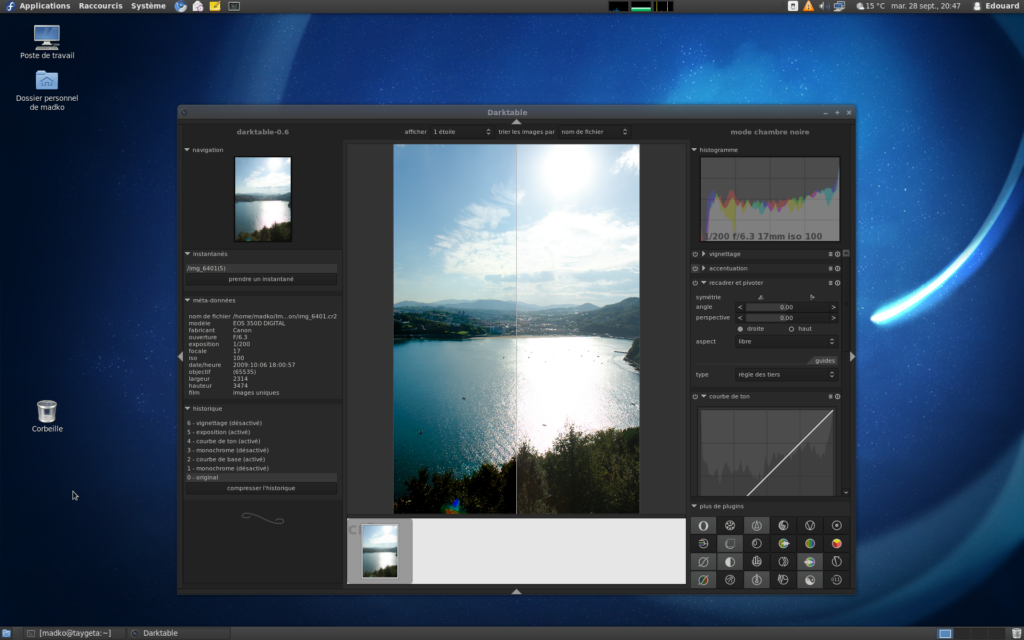Select the rainbow circle right-arrow plugin icon
1024x640 pixels.
click(783, 543)
